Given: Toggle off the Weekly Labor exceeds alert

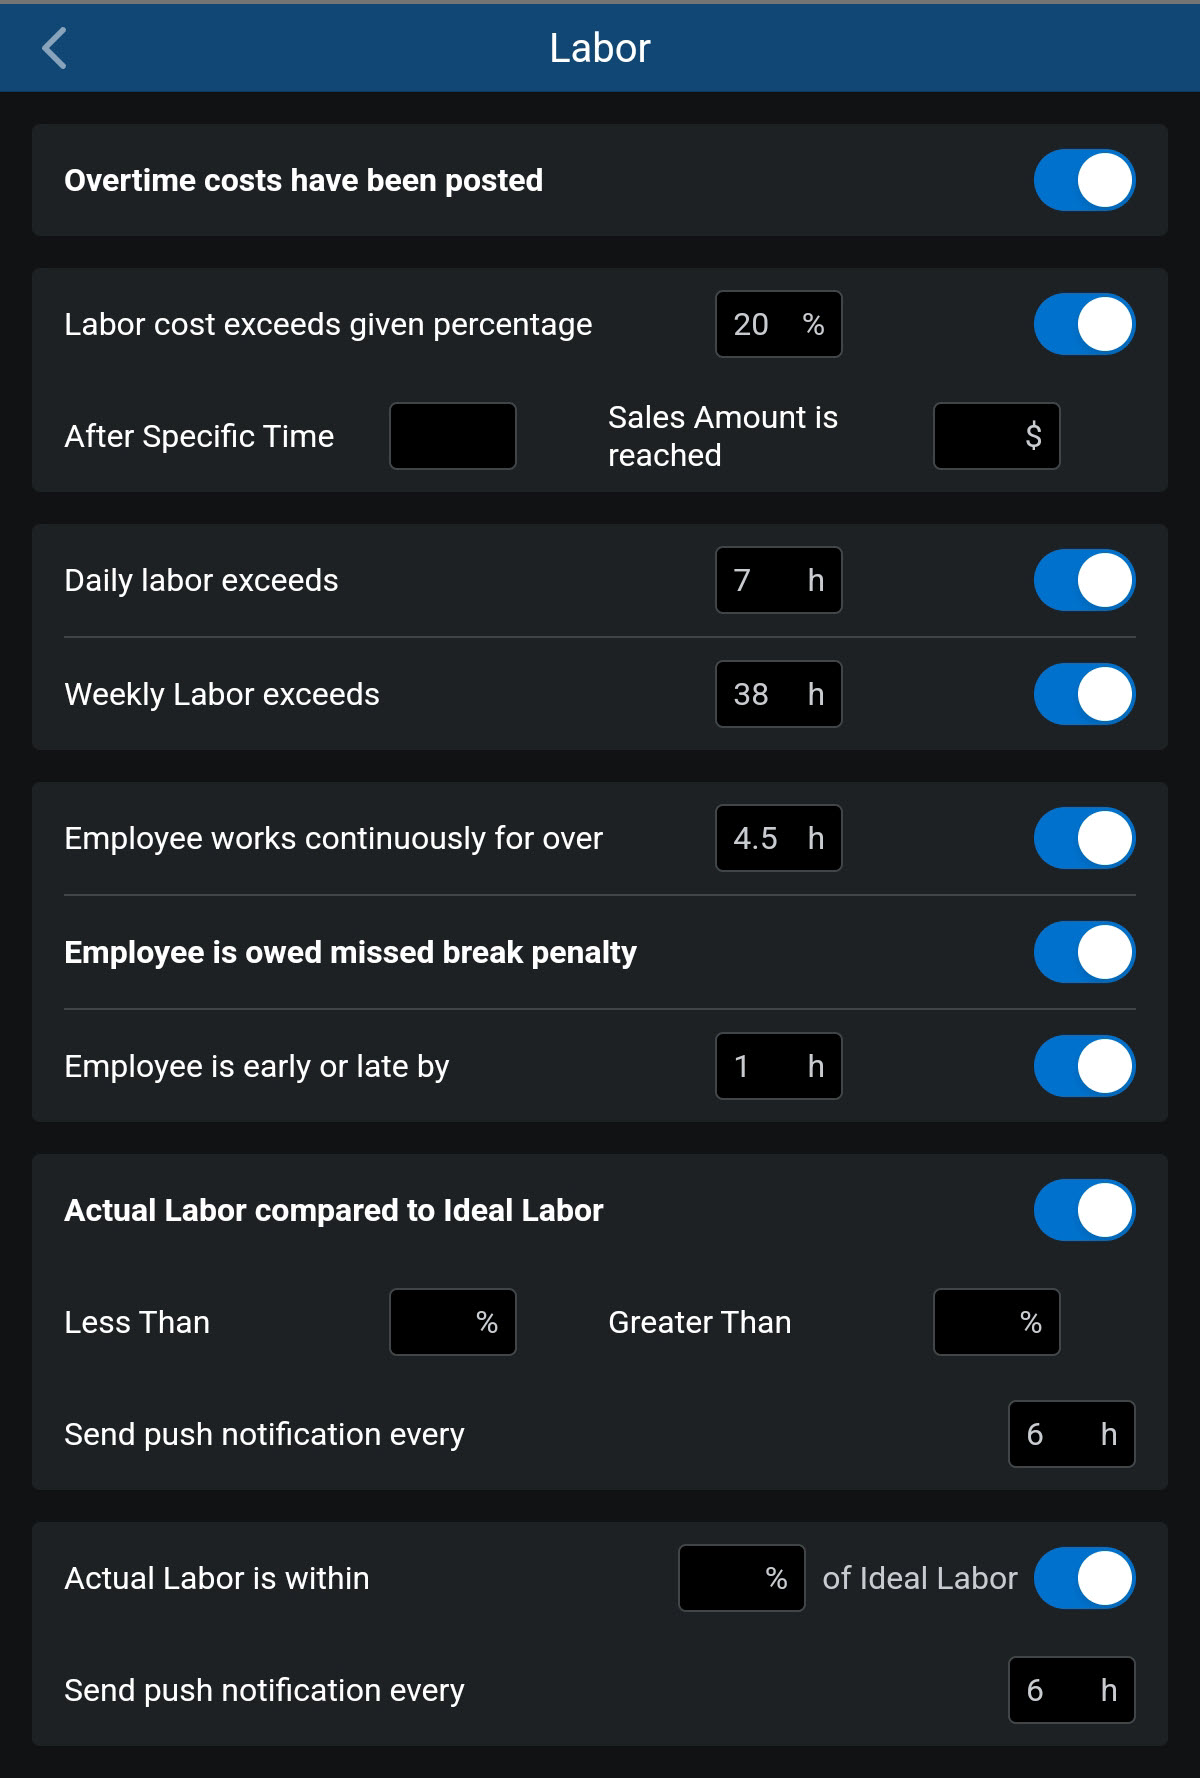Looking at the screenshot, I should [x=1084, y=693].
